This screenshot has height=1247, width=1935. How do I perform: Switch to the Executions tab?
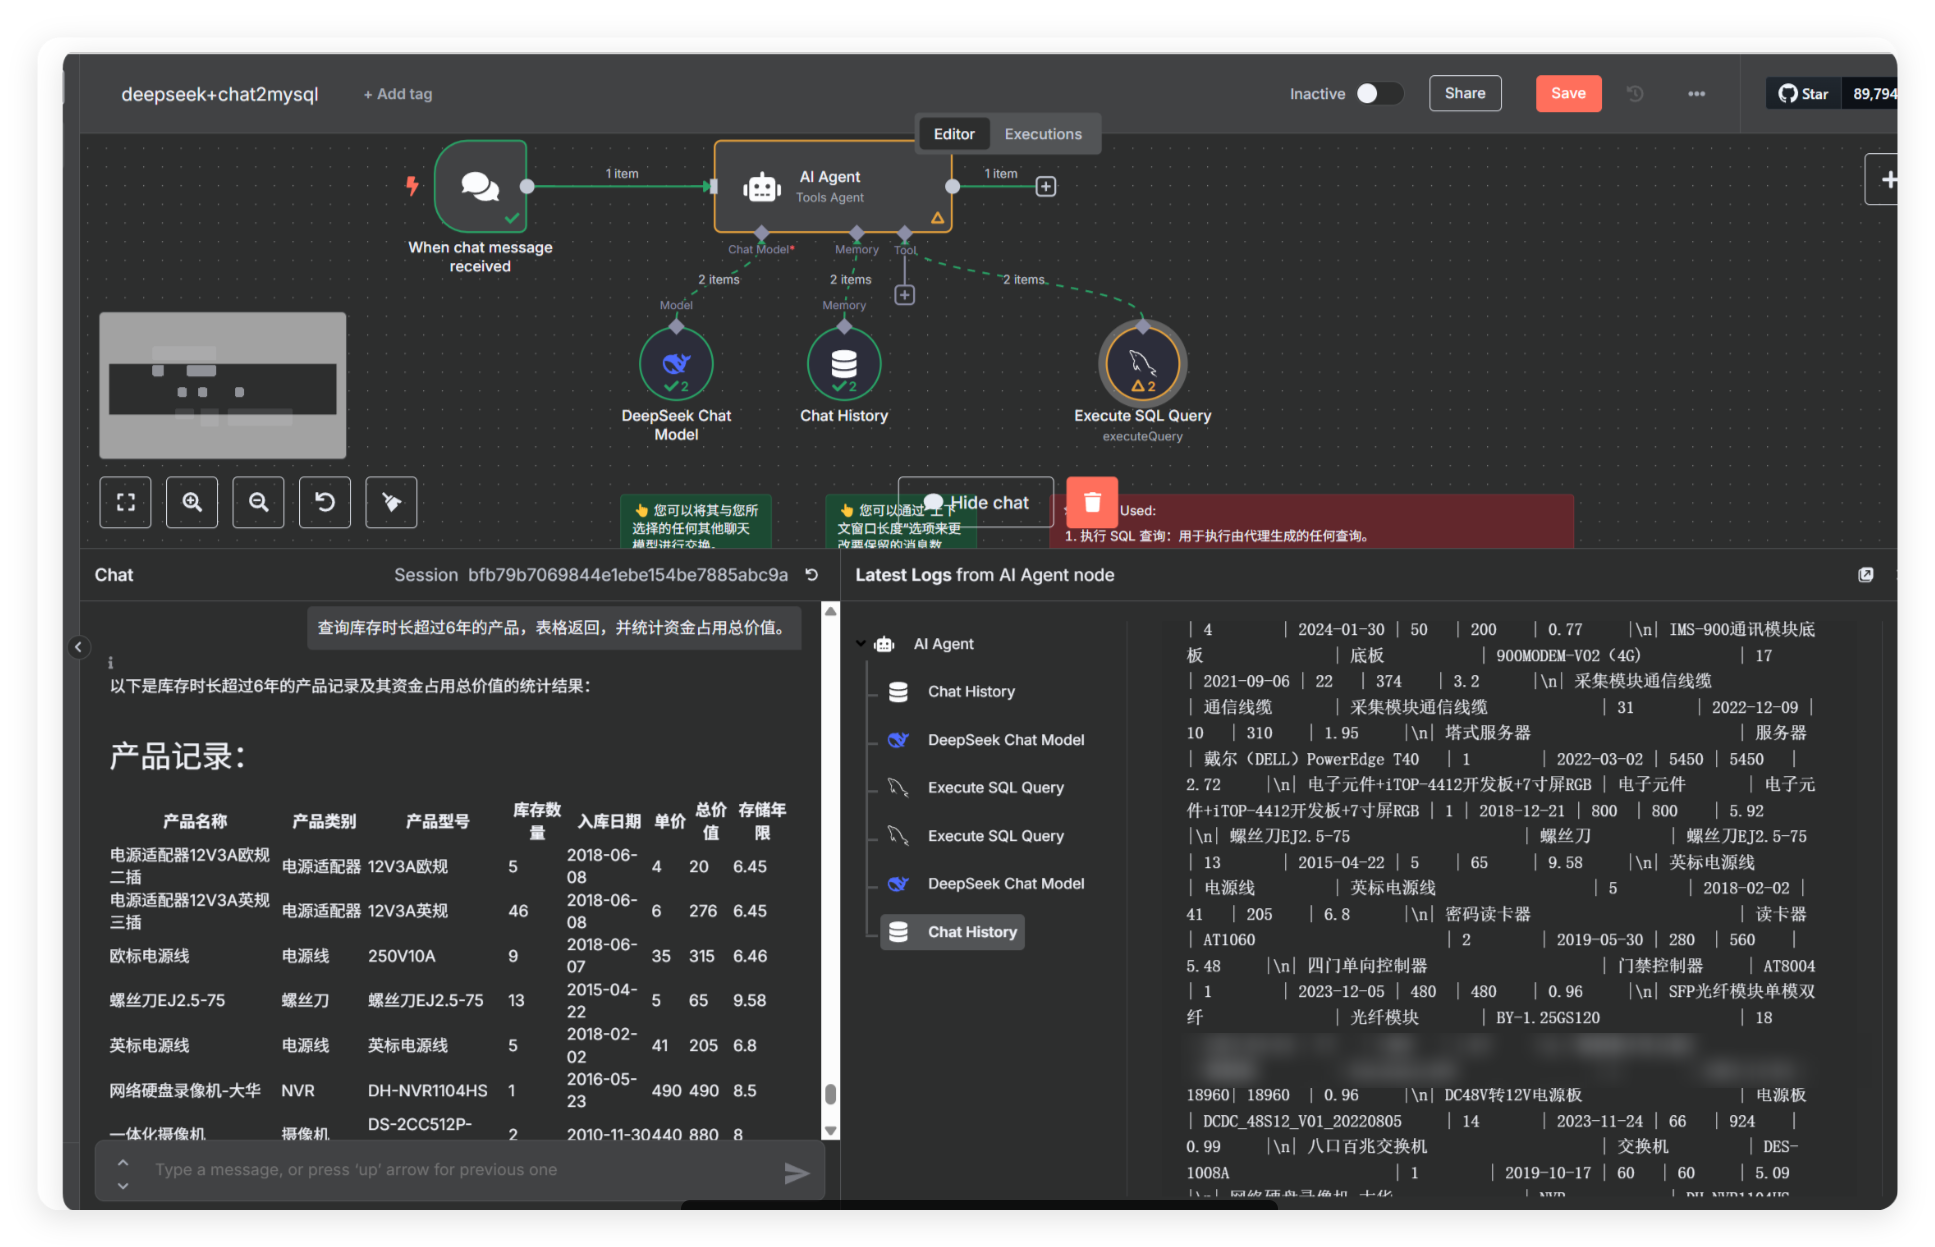click(1043, 133)
